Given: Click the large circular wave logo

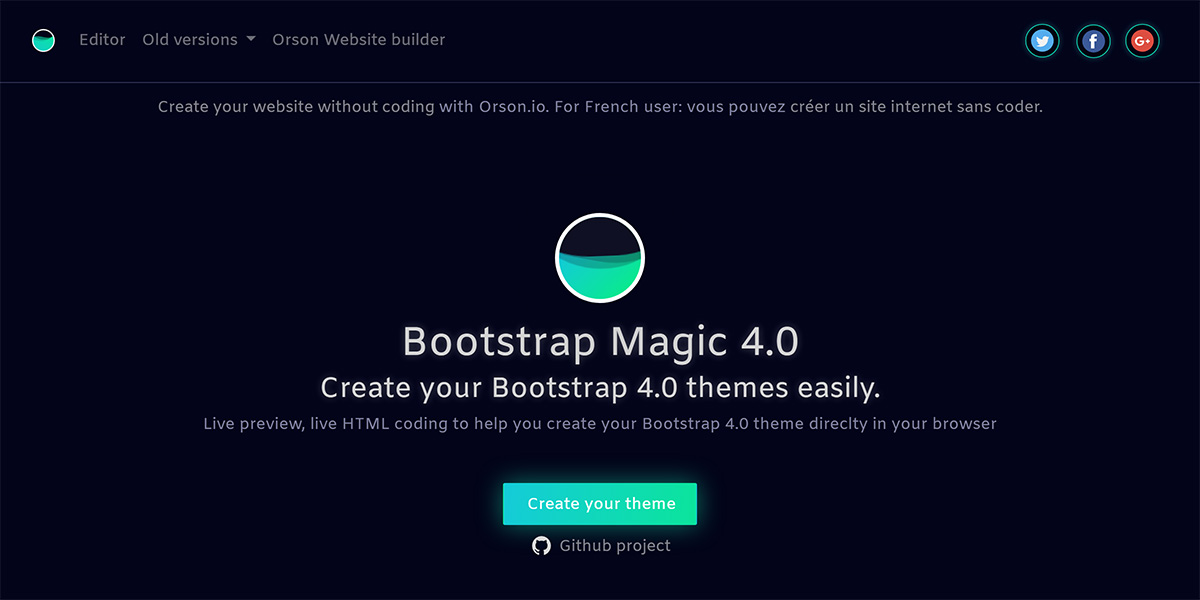Looking at the screenshot, I should coord(600,258).
